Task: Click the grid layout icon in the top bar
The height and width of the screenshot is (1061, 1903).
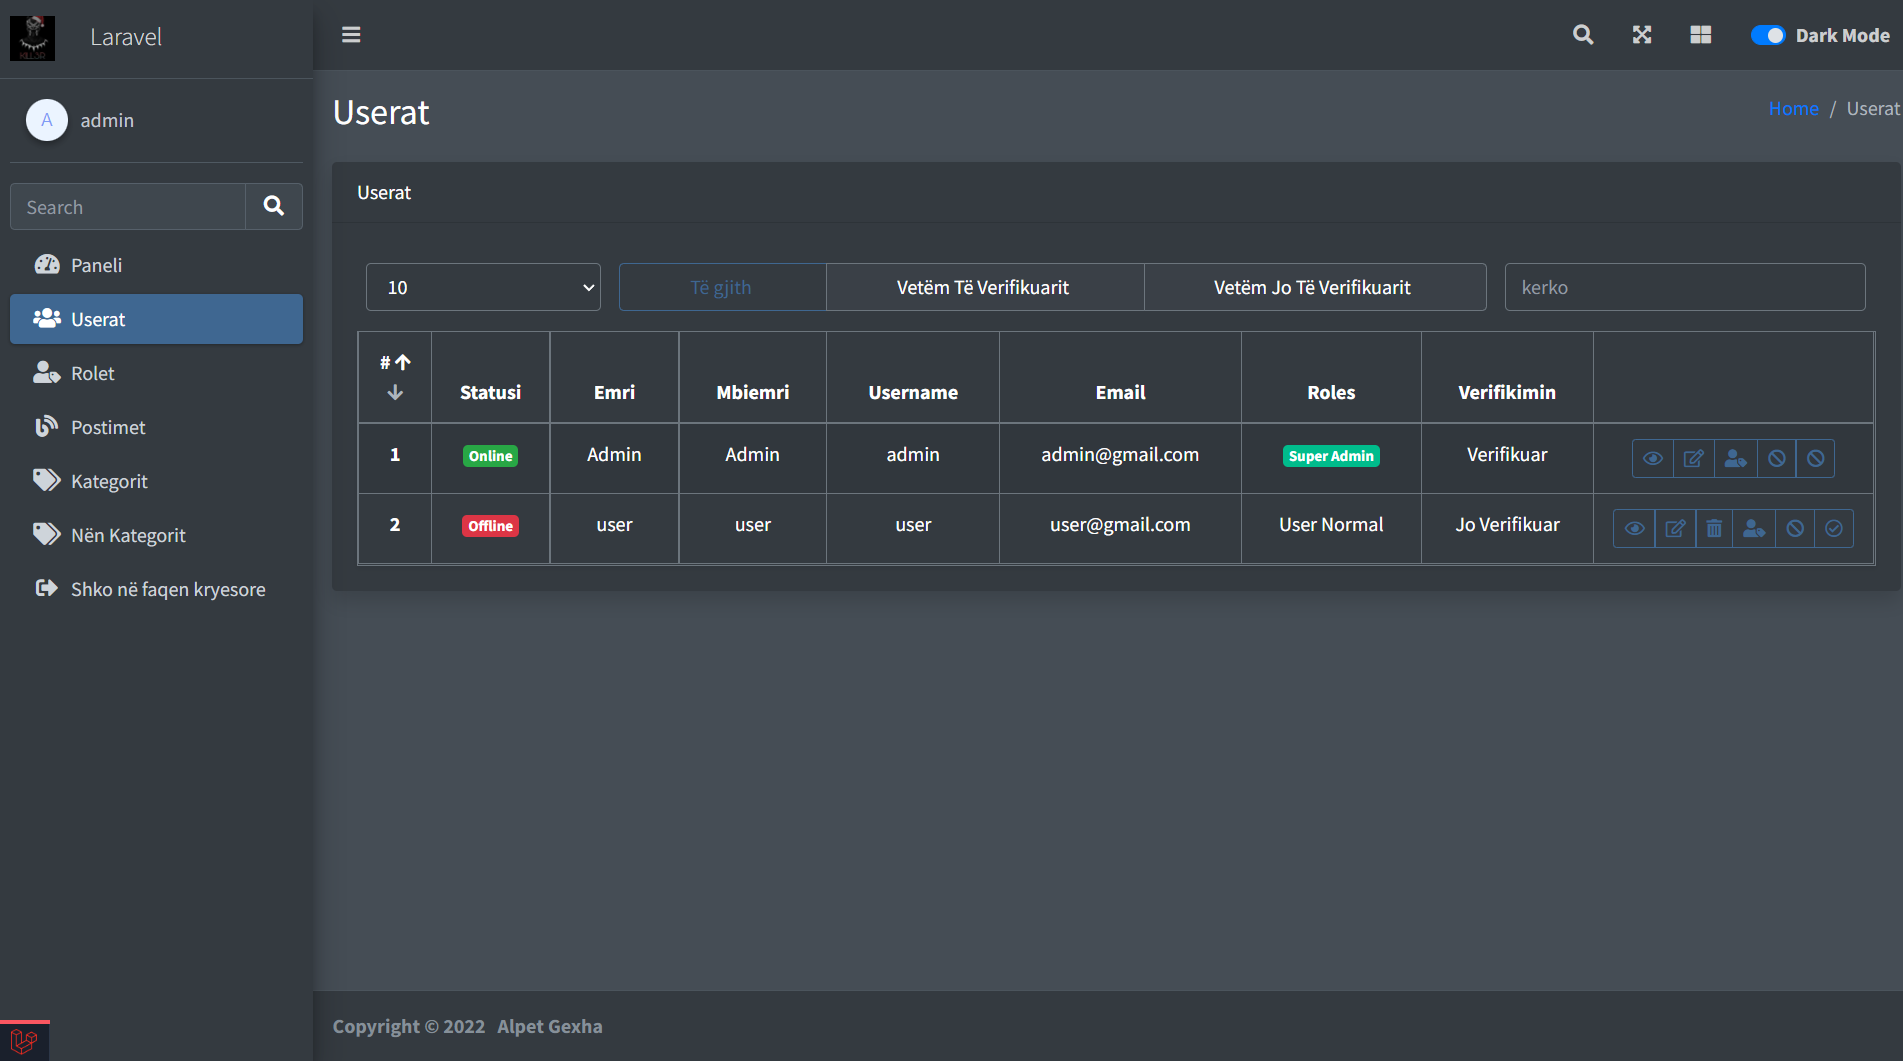Action: point(1700,34)
